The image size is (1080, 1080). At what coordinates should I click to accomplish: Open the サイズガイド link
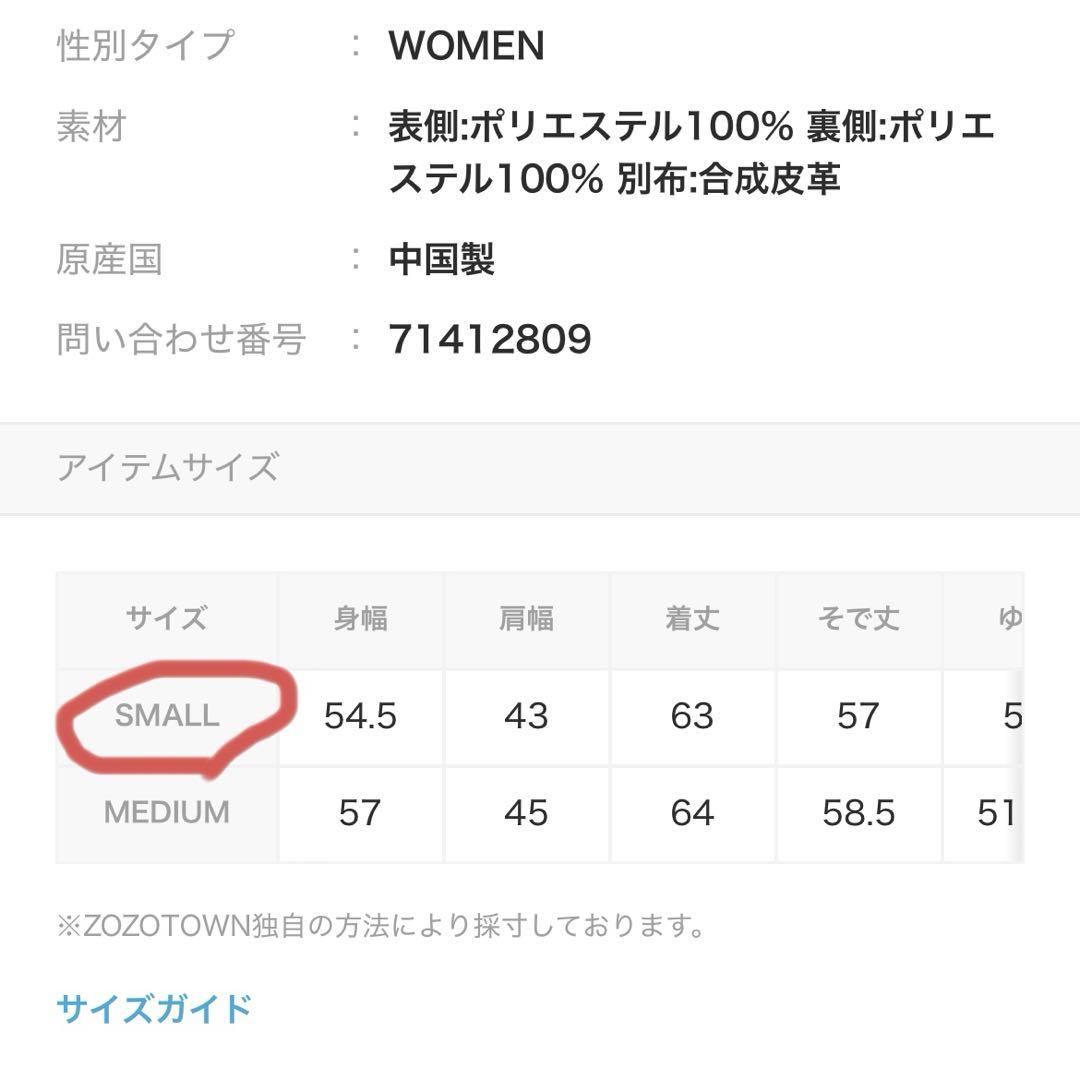[x=154, y=1008]
